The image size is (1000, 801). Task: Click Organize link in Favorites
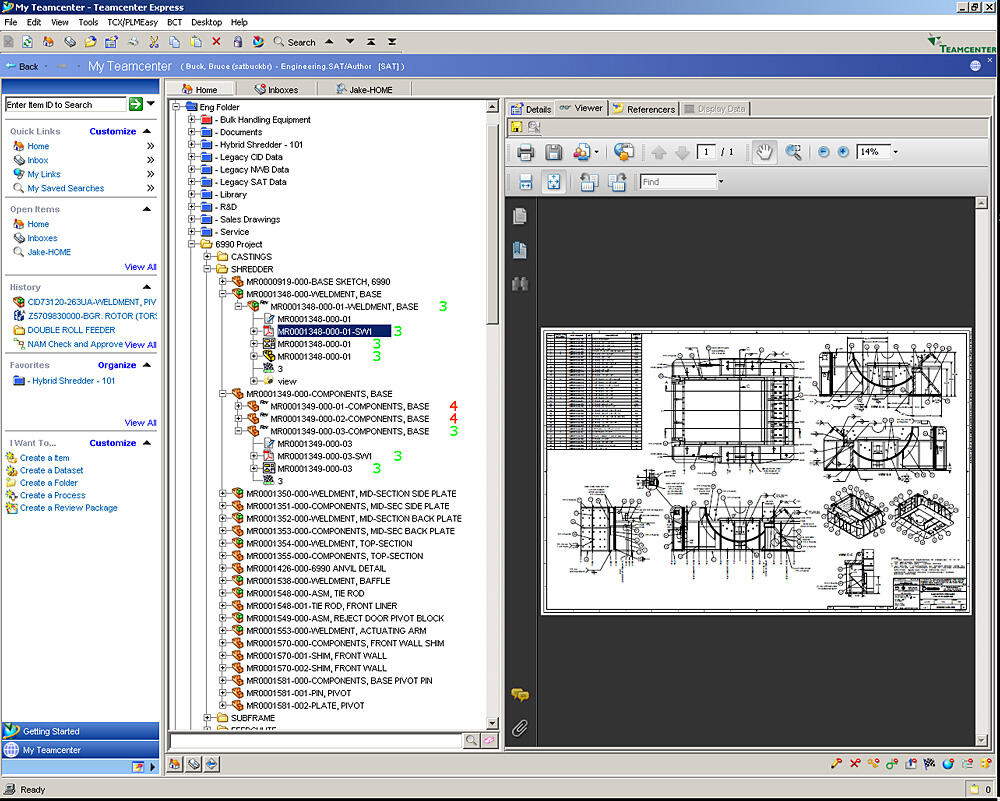pyautogui.click(x=117, y=365)
